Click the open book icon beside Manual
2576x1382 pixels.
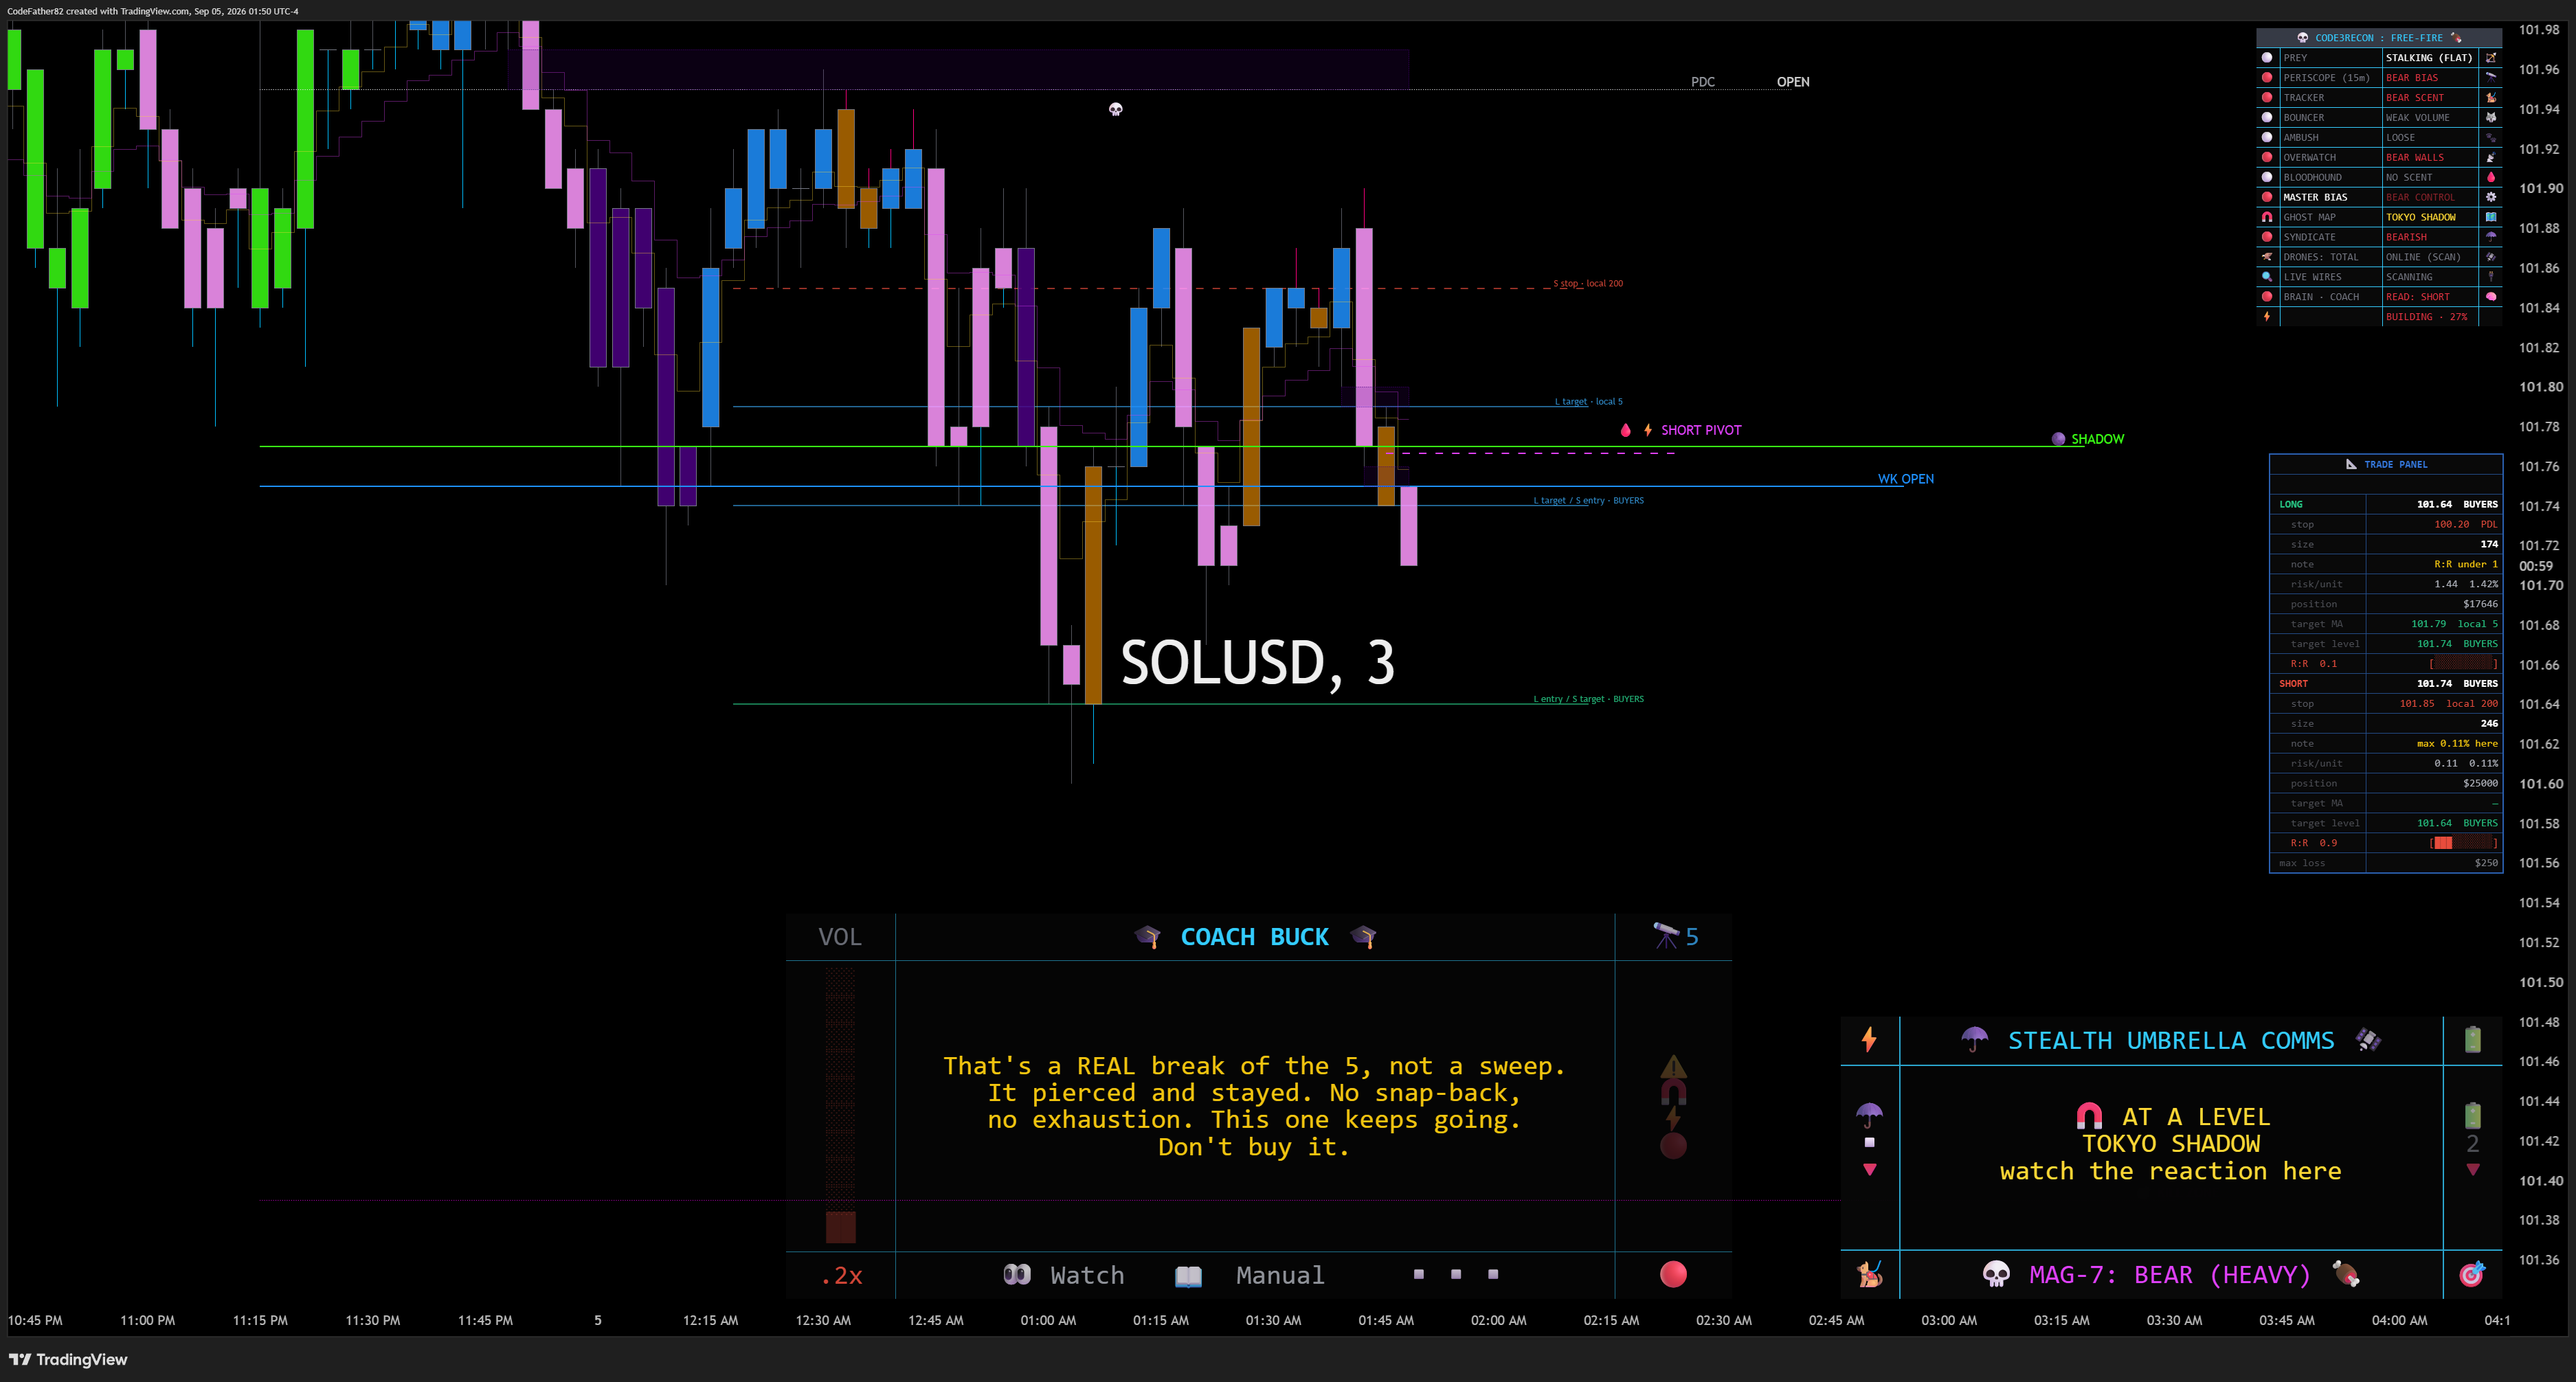1188,1276
